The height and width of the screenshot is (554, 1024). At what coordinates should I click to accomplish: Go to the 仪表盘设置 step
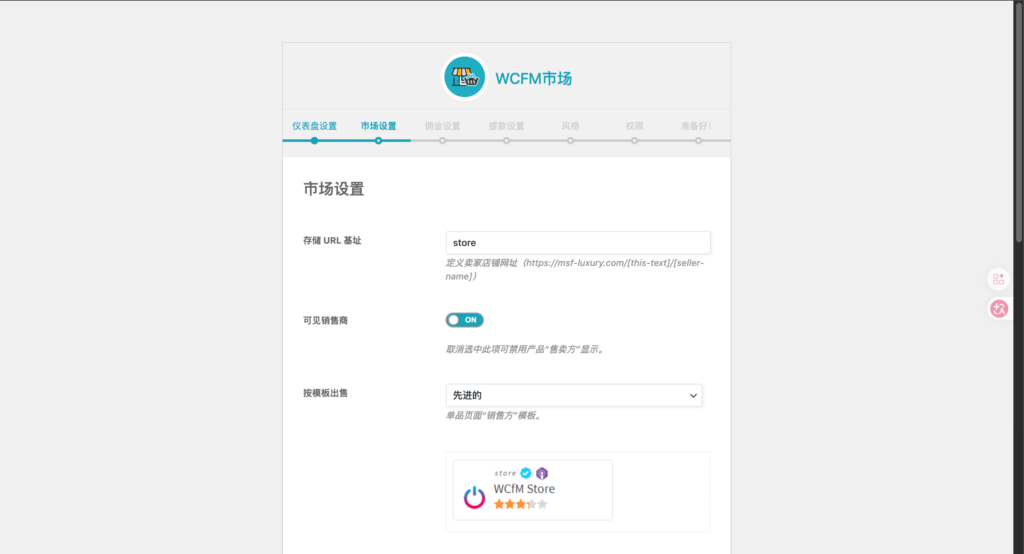point(314,126)
